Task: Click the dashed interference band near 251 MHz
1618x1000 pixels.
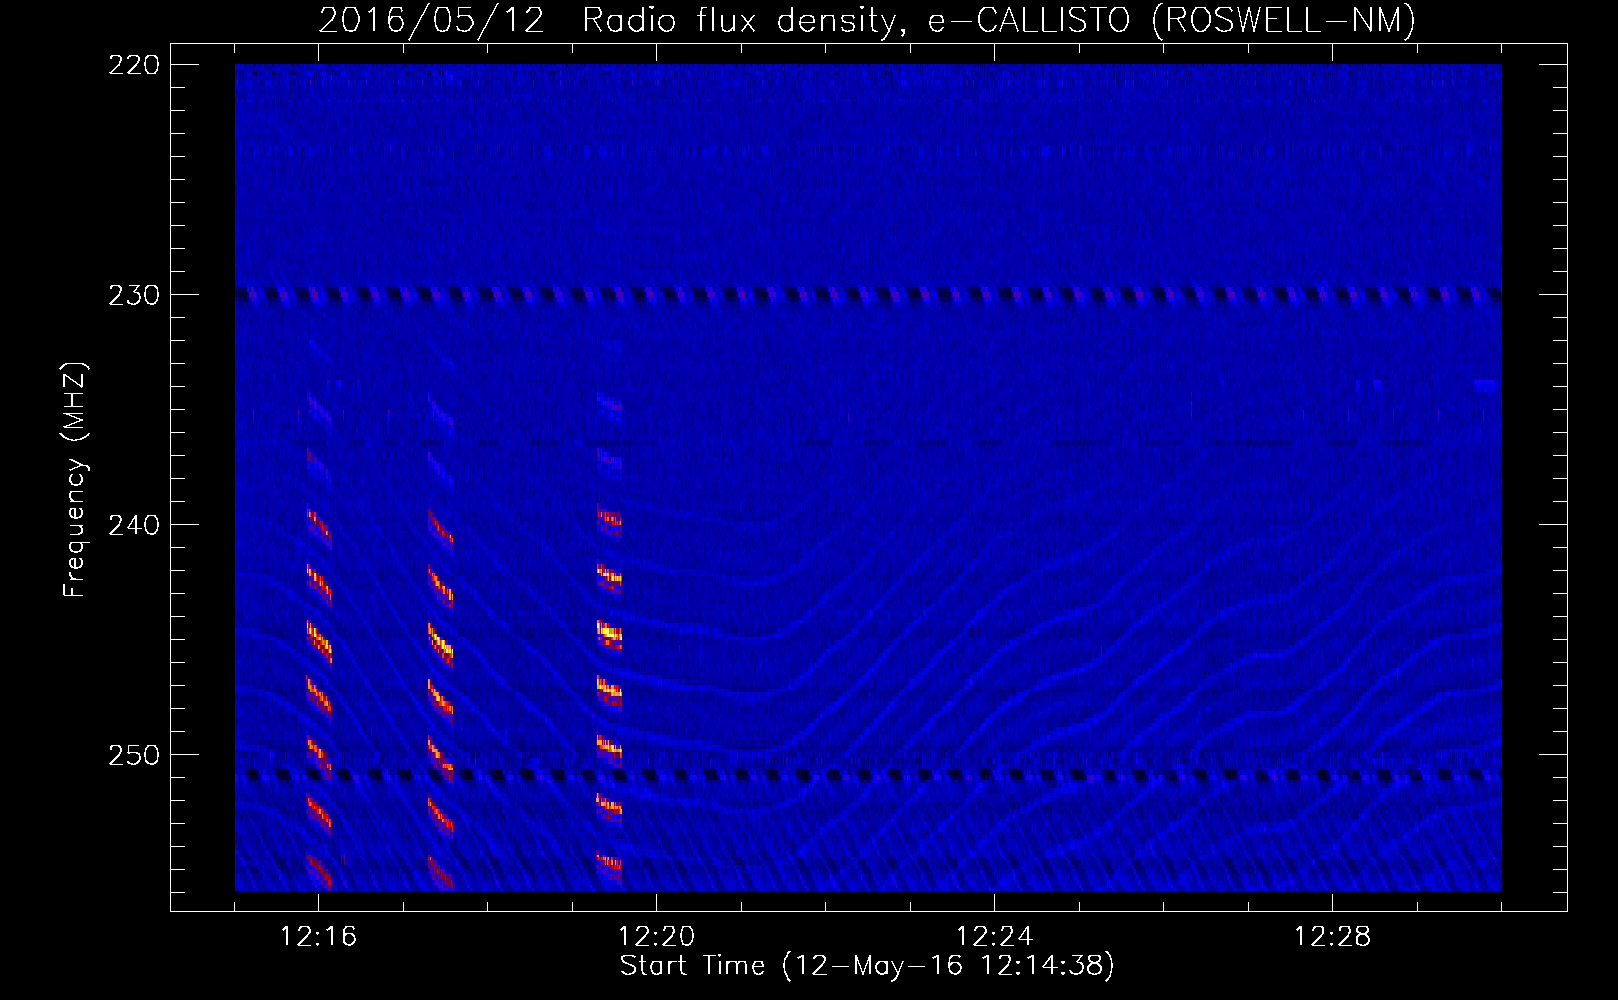Action: tap(868, 775)
